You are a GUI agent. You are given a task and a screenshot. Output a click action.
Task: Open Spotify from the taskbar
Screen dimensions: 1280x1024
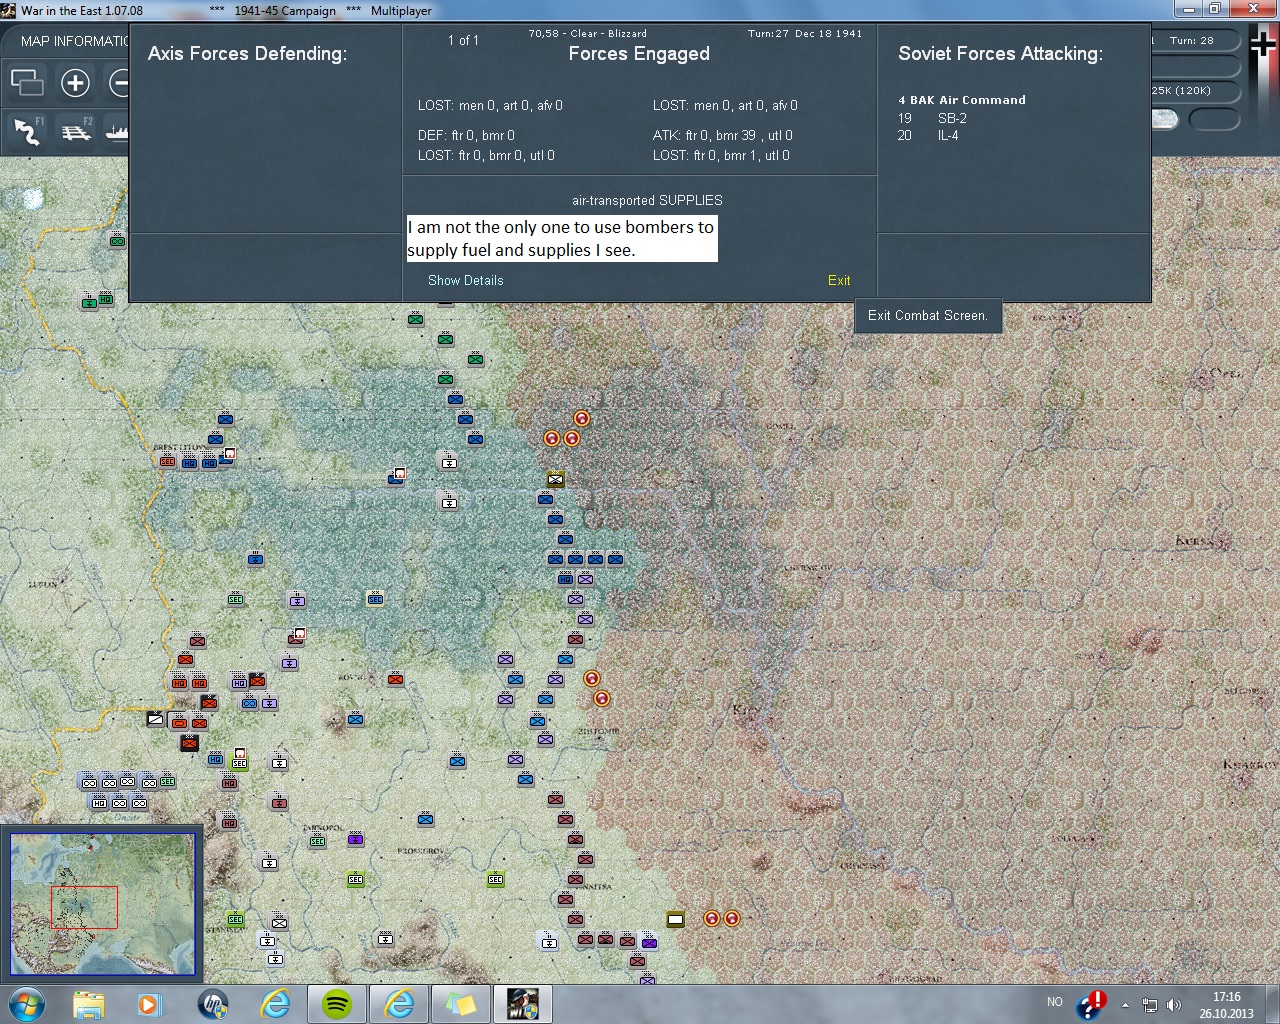coord(337,1003)
